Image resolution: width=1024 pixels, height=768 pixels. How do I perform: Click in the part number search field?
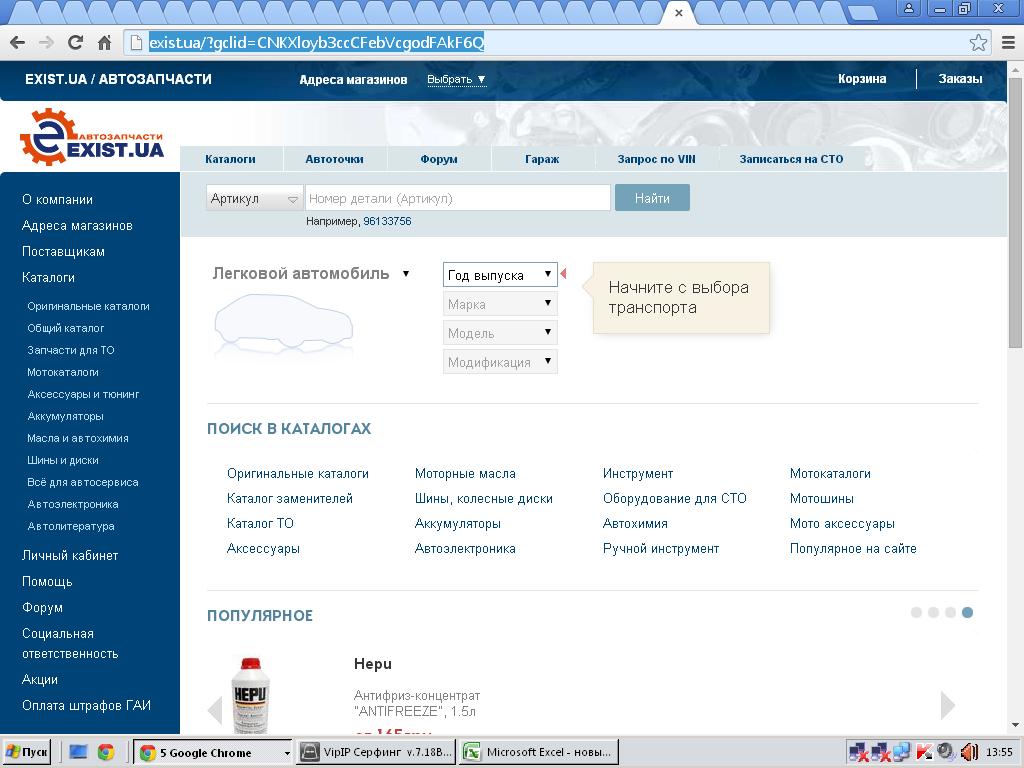point(458,198)
